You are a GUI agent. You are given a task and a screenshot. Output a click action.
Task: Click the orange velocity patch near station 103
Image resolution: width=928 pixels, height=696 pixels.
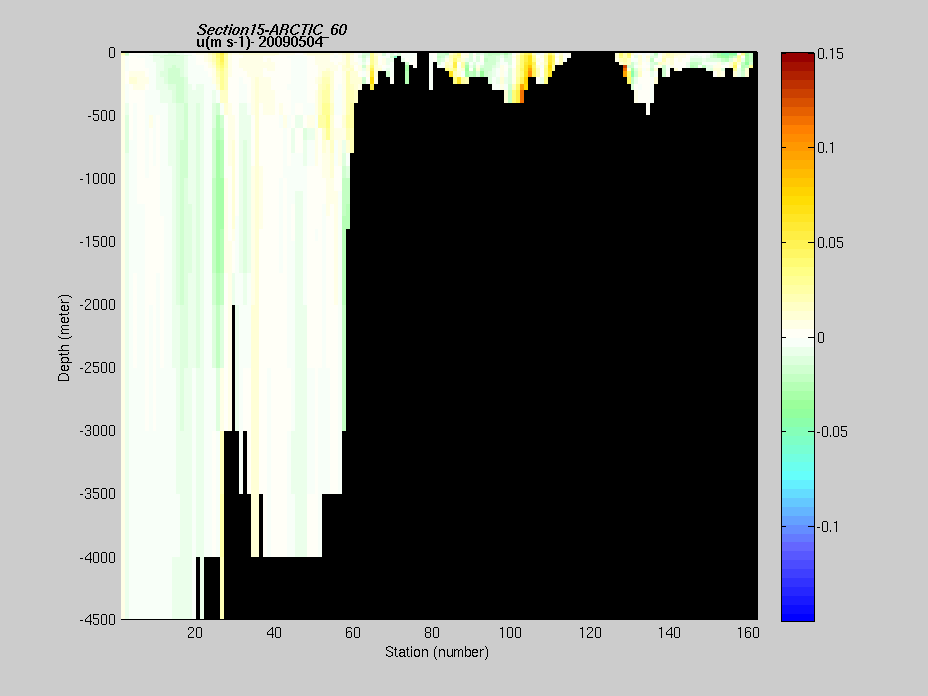pyautogui.click(x=522, y=94)
